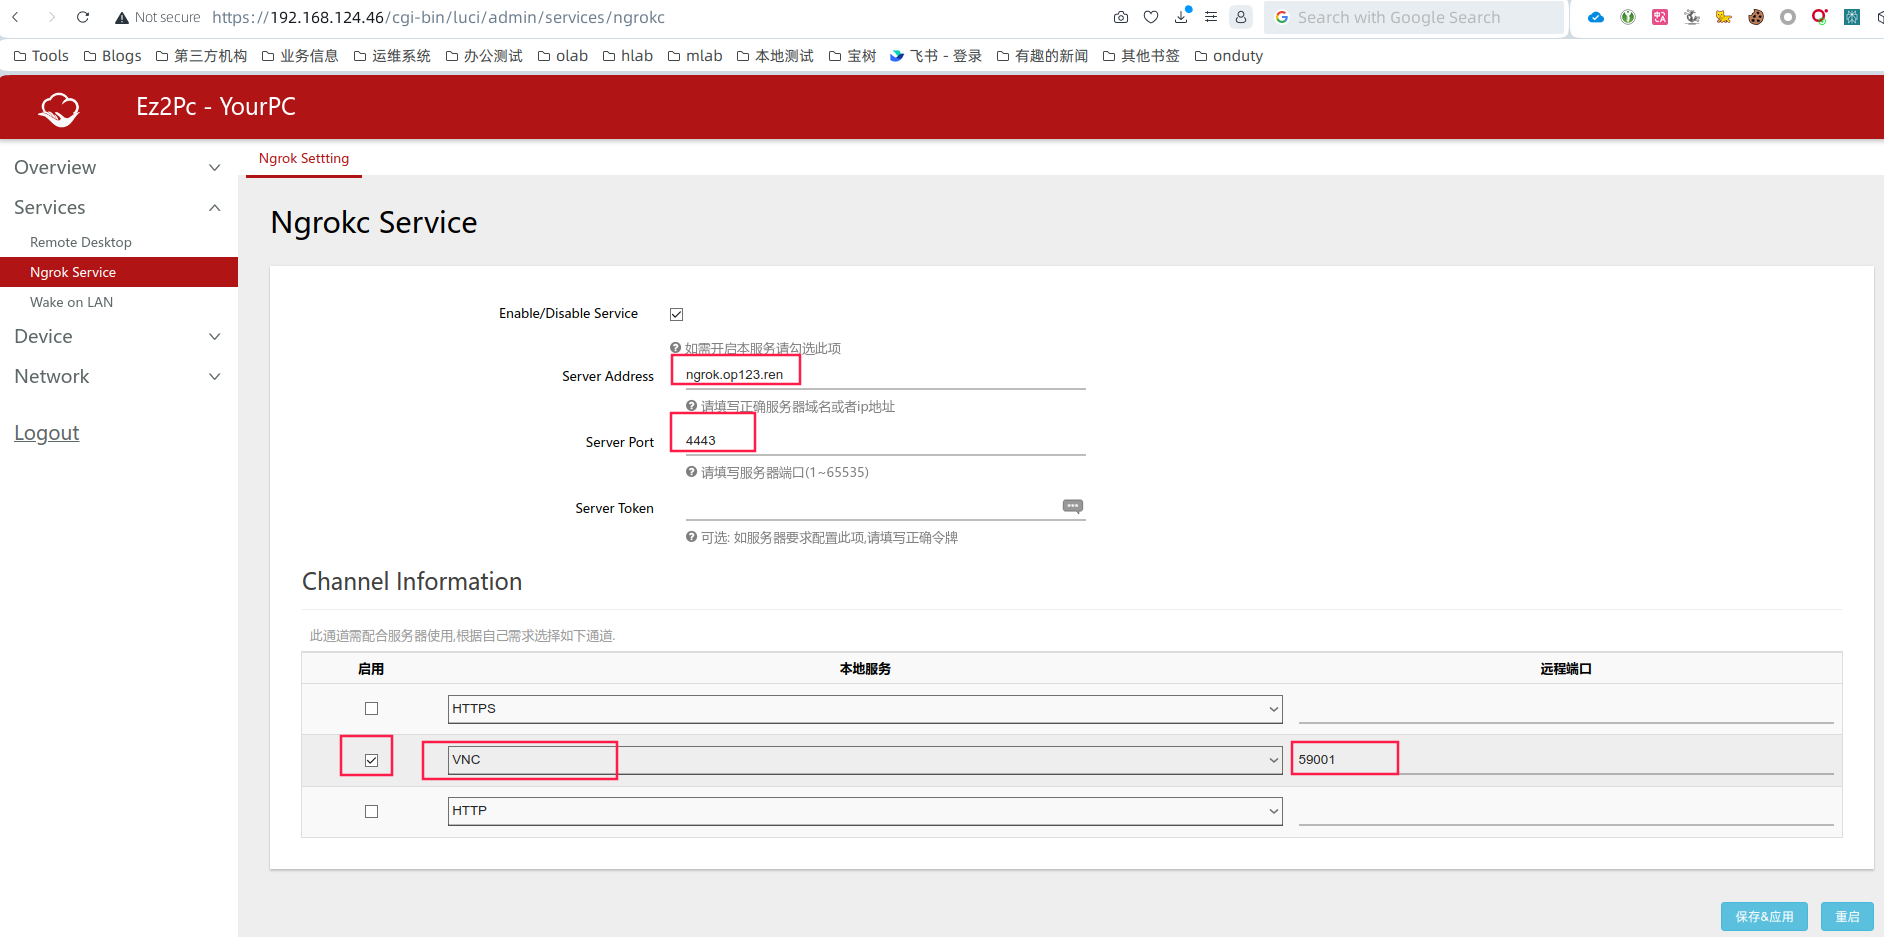1884x937 pixels.
Task: Click the screenshot camera icon in address bar
Action: 1120,17
